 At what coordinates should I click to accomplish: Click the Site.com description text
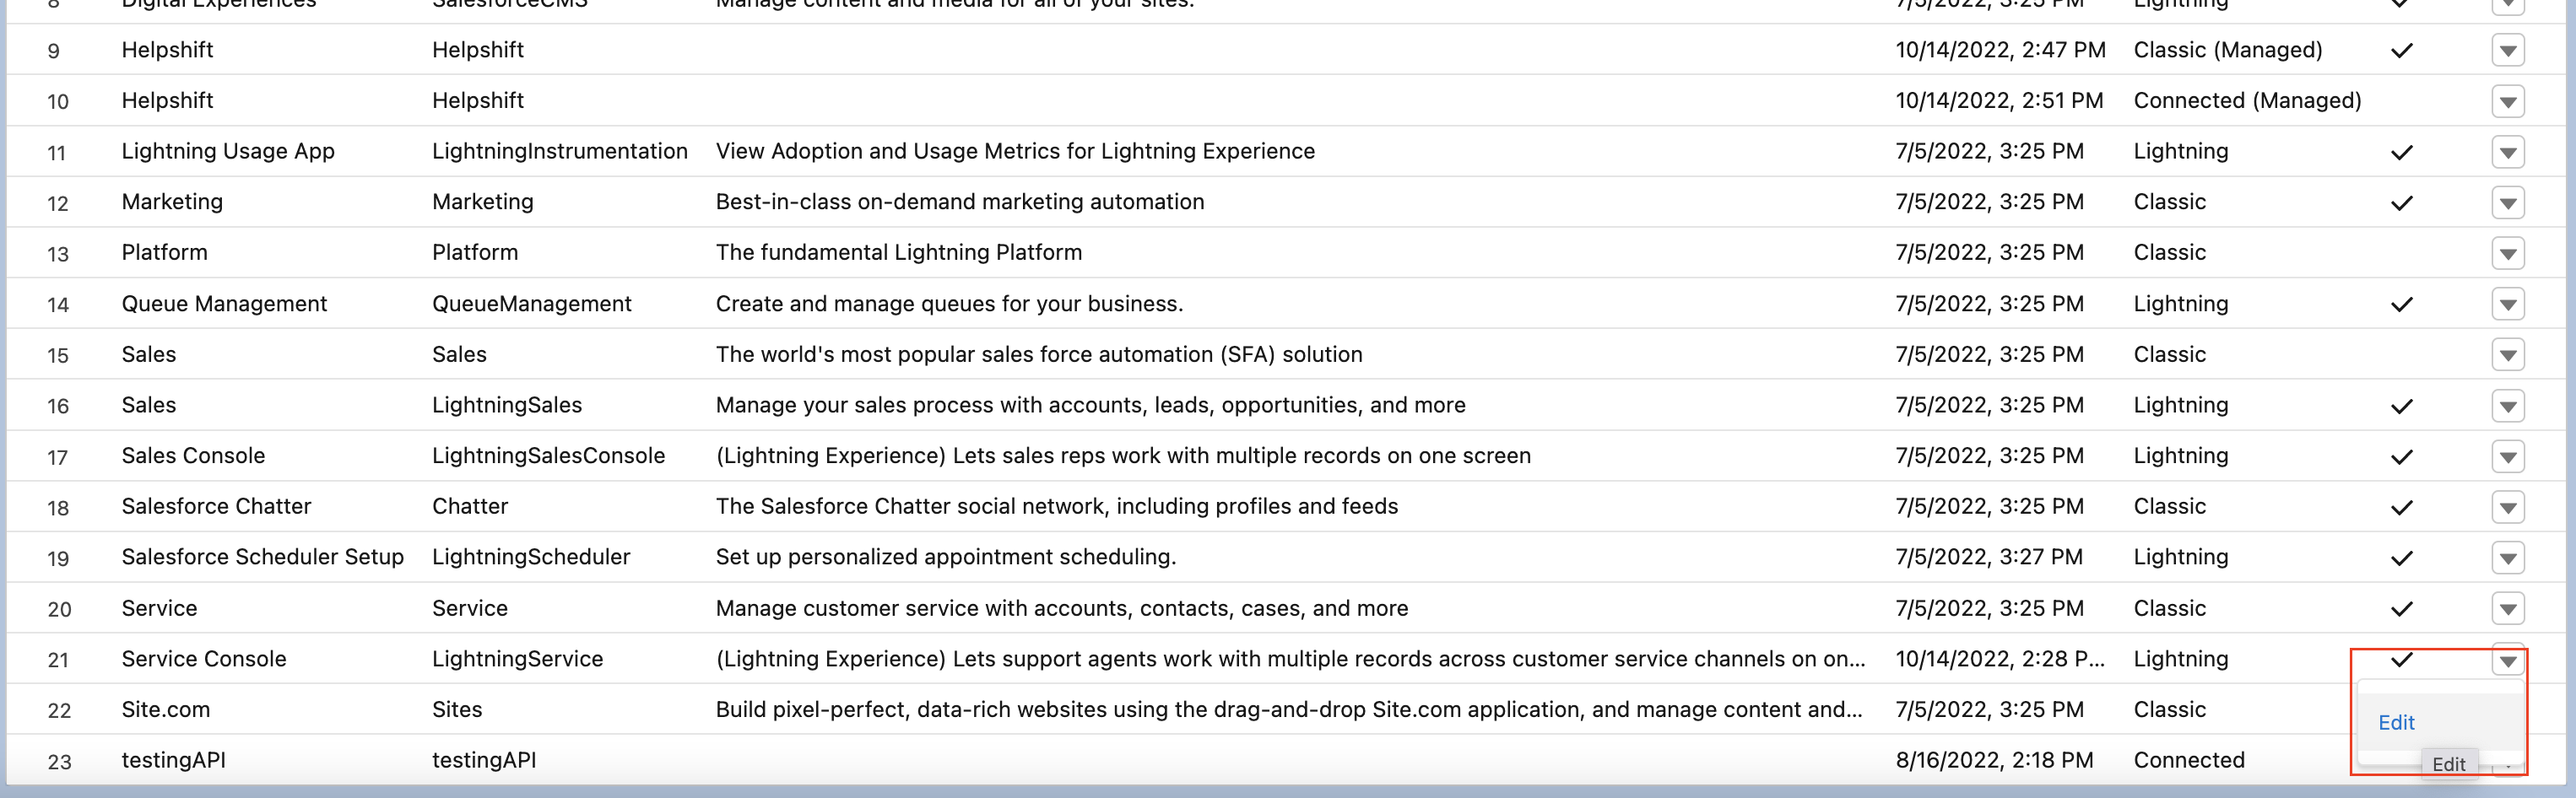tap(1288, 710)
